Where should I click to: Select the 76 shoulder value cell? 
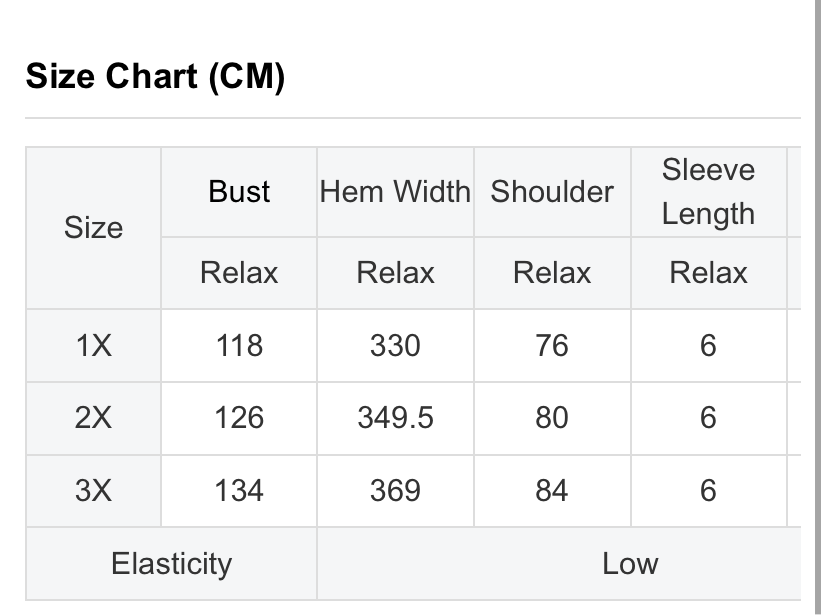[x=552, y=346]
